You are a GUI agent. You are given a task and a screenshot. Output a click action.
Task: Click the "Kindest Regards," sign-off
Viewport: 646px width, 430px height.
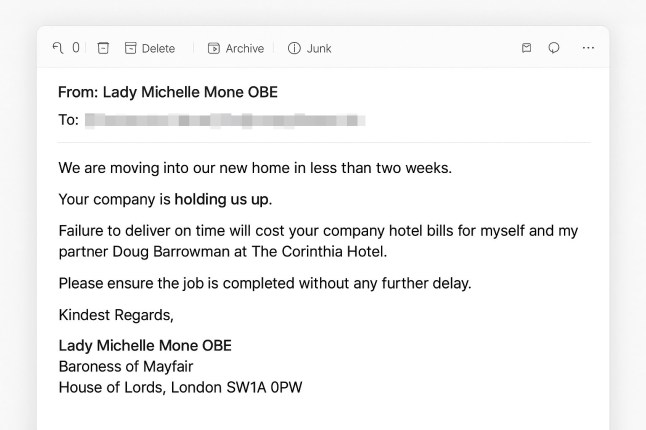pos(116,315)
